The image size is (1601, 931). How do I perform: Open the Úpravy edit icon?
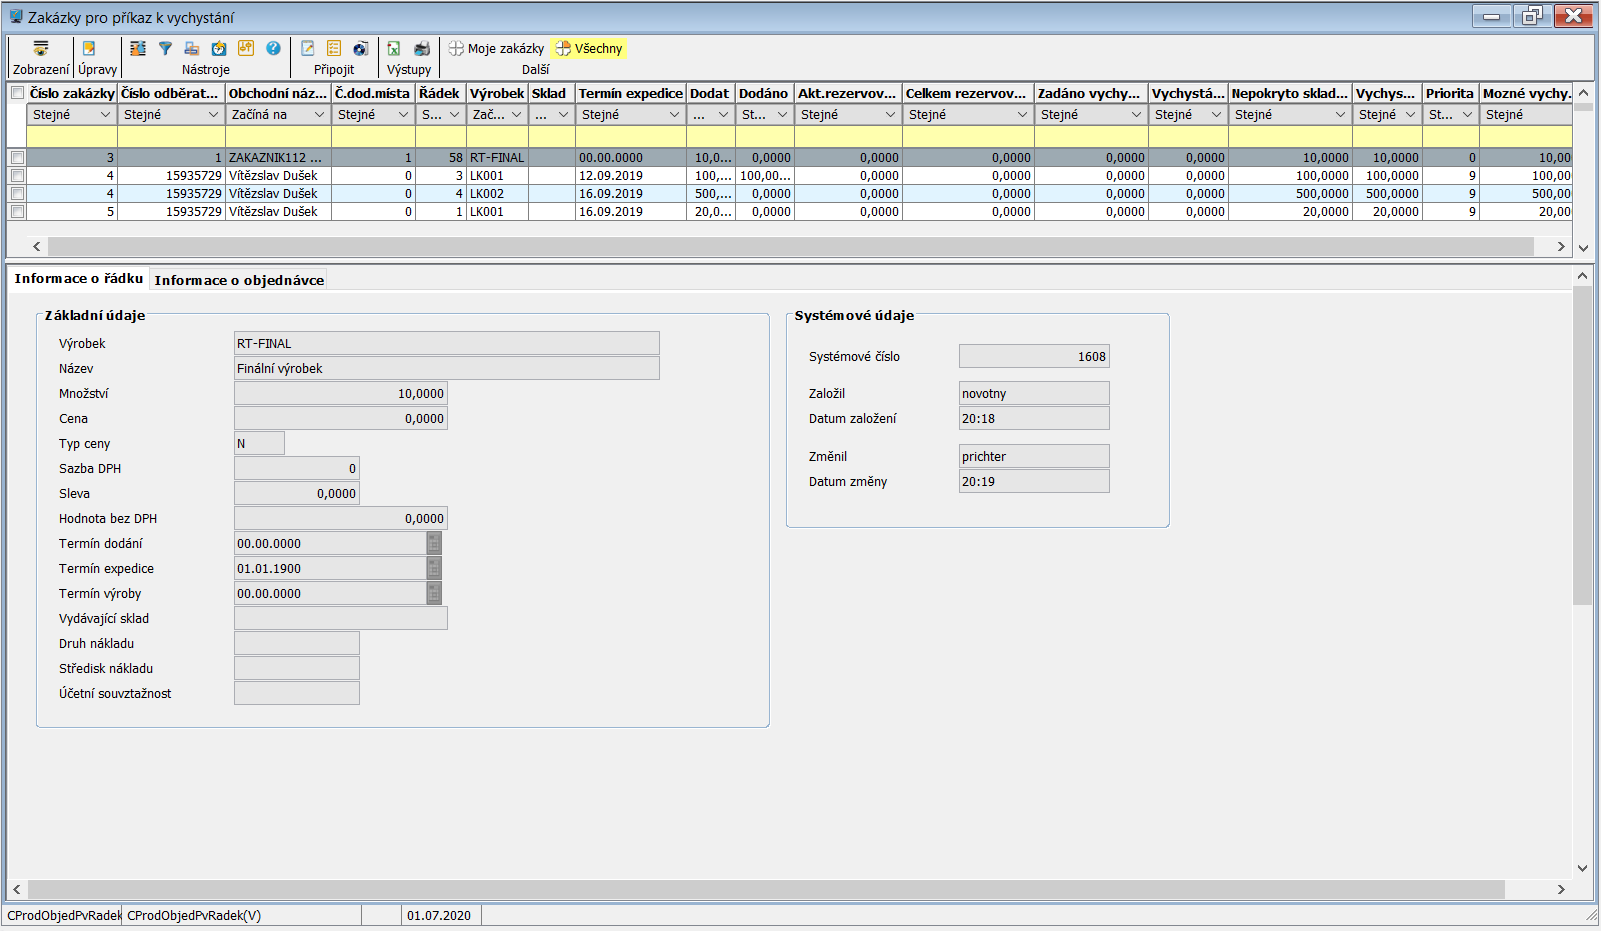pos(89,48)
